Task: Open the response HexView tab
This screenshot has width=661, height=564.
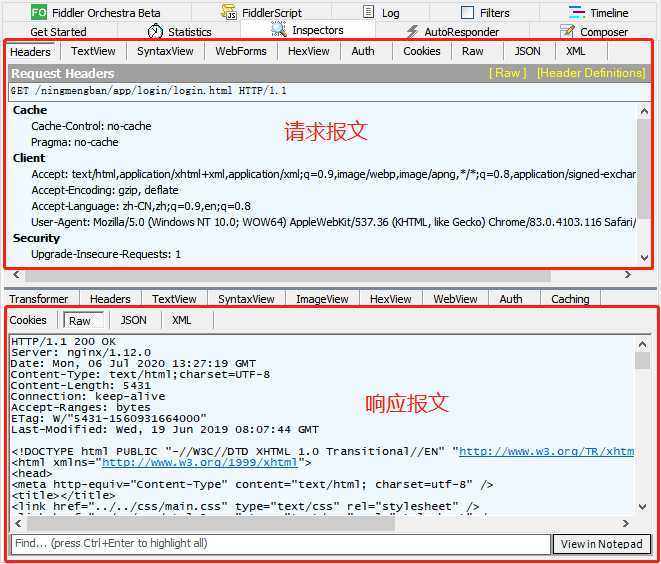Action: (x=390, y=299)
